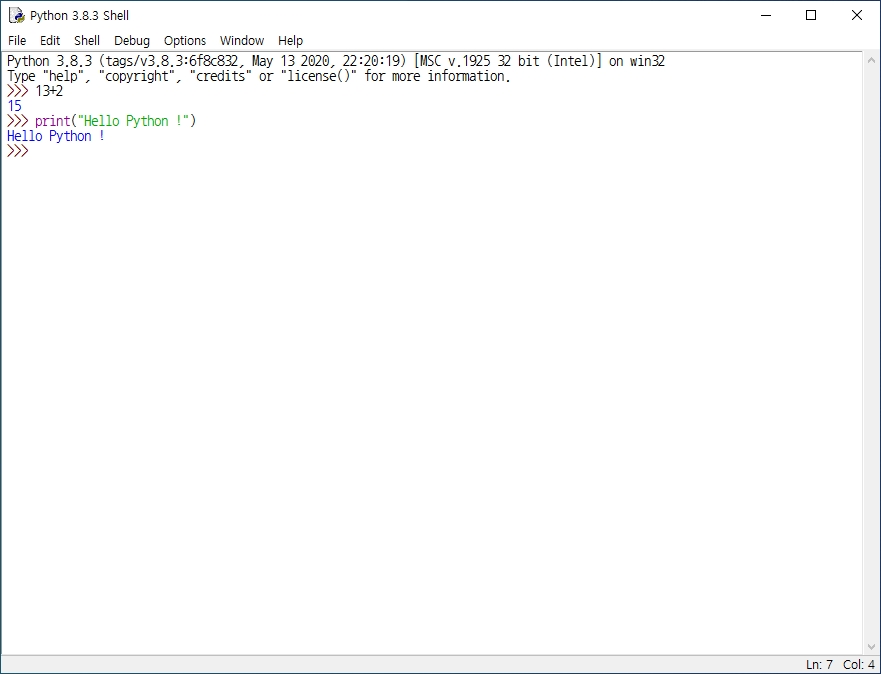Click the 'Col: 4' status bar entry
The image size is (881, 674).
coord(859,665)
